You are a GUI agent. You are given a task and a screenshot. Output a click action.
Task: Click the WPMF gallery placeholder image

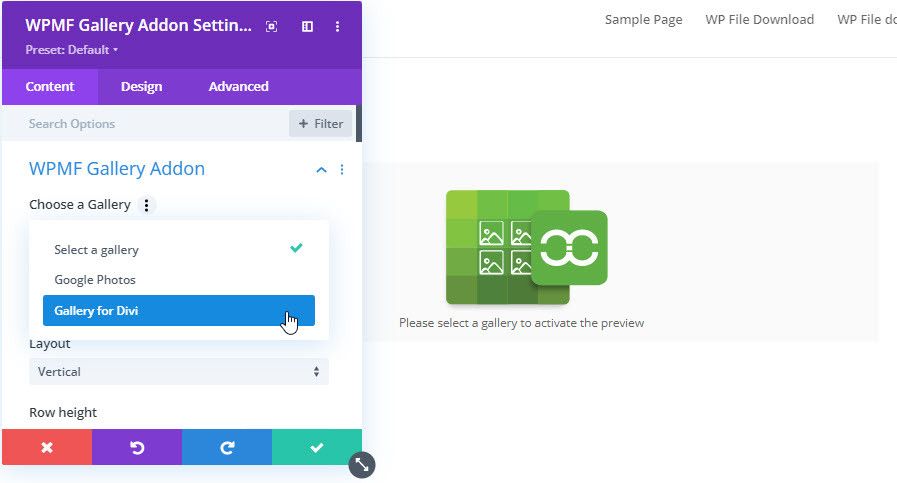click(x=526, y=247)
